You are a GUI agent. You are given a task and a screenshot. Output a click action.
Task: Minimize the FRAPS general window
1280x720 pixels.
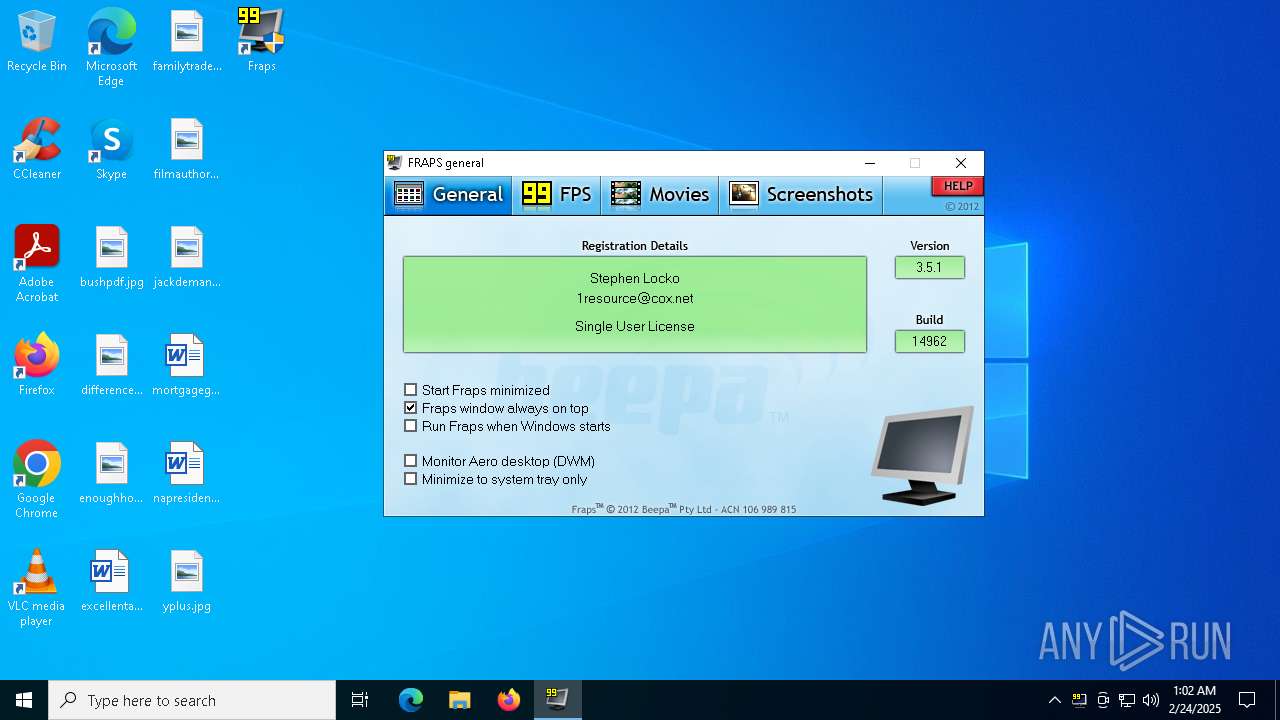pyautogui.click(x=870, y=163)
